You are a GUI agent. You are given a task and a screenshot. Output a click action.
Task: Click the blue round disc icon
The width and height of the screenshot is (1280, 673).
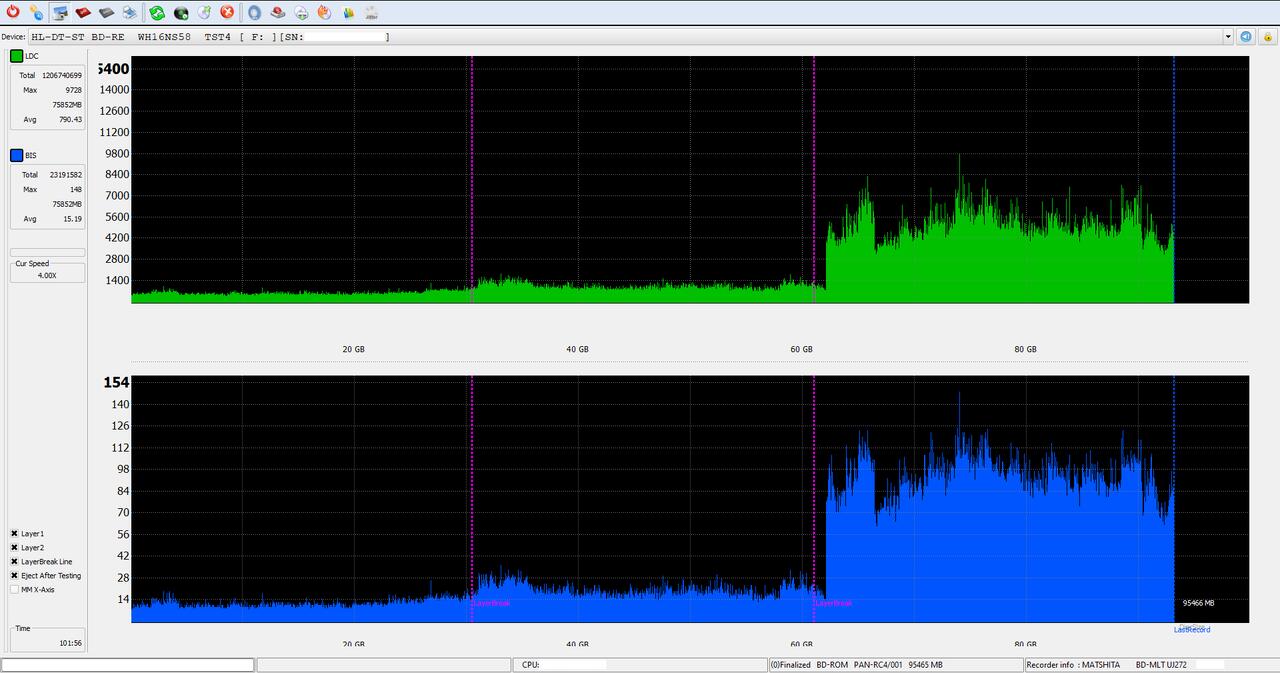[254, 12]
